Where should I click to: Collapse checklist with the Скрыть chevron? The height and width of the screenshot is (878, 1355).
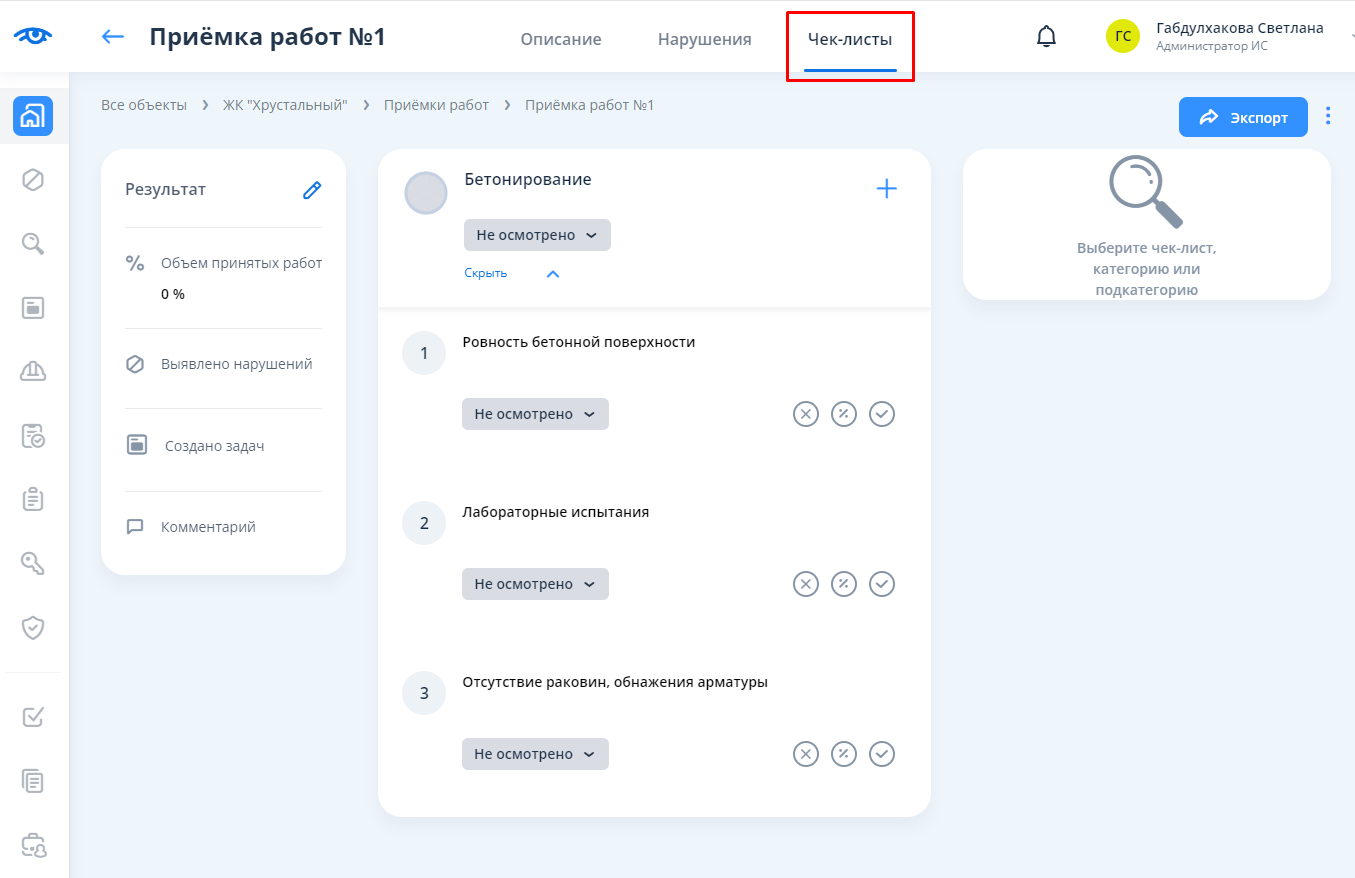point(553,274)
